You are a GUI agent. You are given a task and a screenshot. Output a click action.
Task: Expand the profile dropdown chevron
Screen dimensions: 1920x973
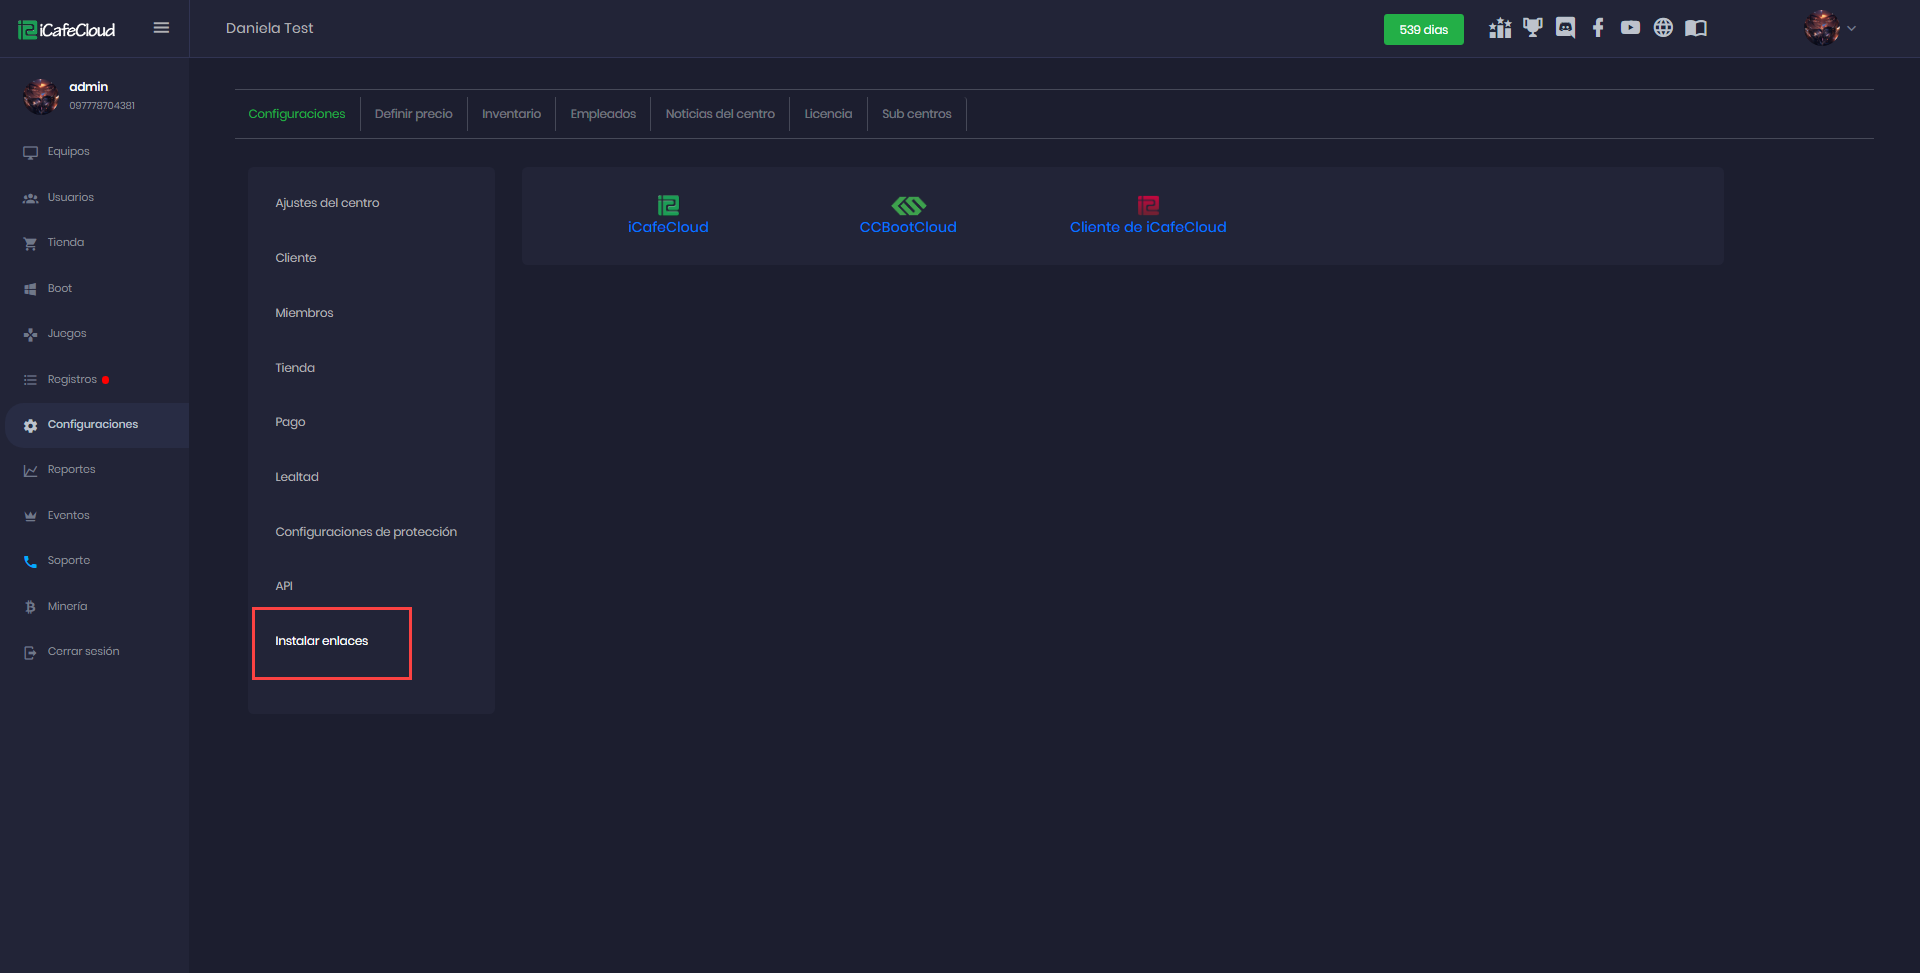click(1852, 28)
